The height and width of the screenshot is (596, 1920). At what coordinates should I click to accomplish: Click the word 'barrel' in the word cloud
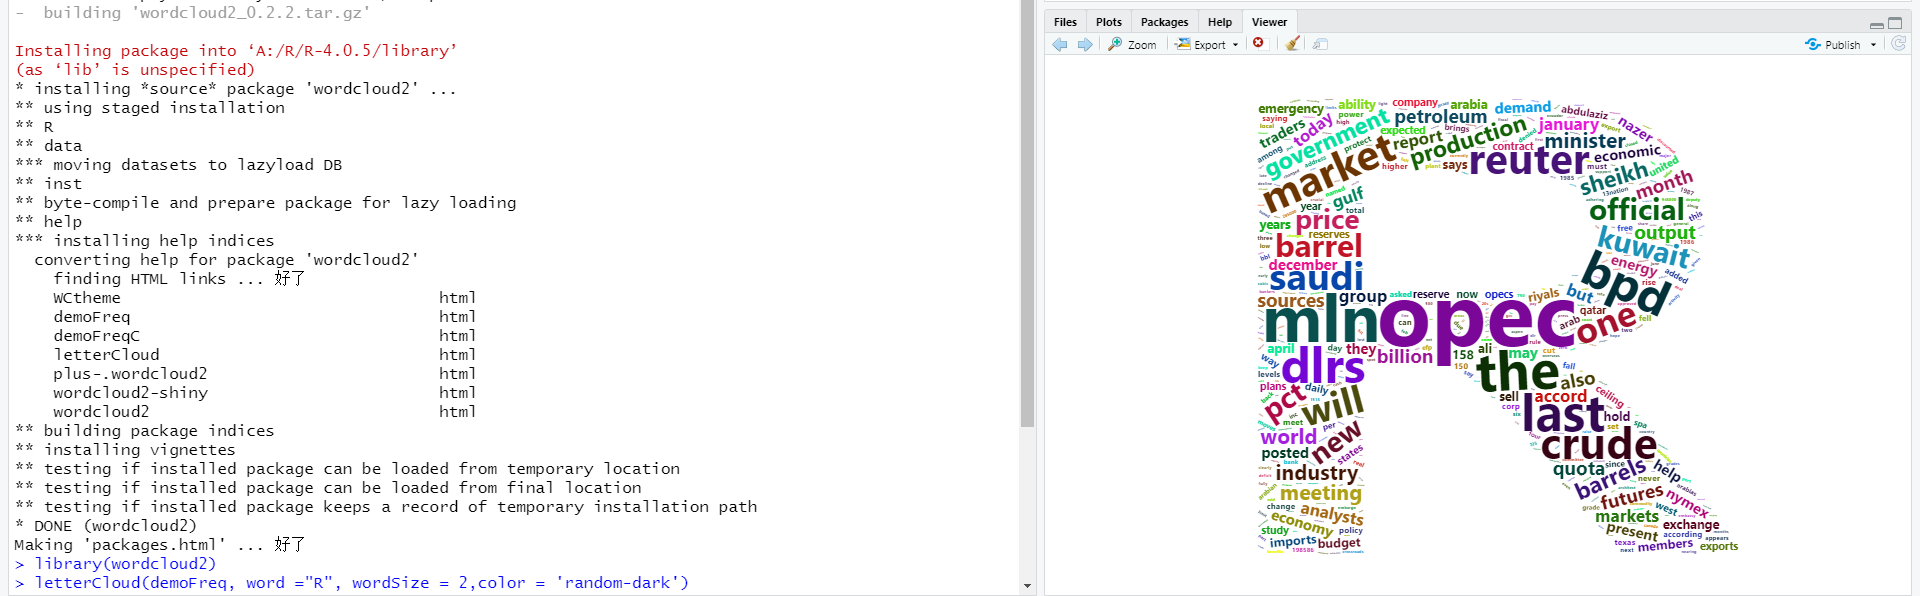pyautogui.click(x=1318, y=247)
